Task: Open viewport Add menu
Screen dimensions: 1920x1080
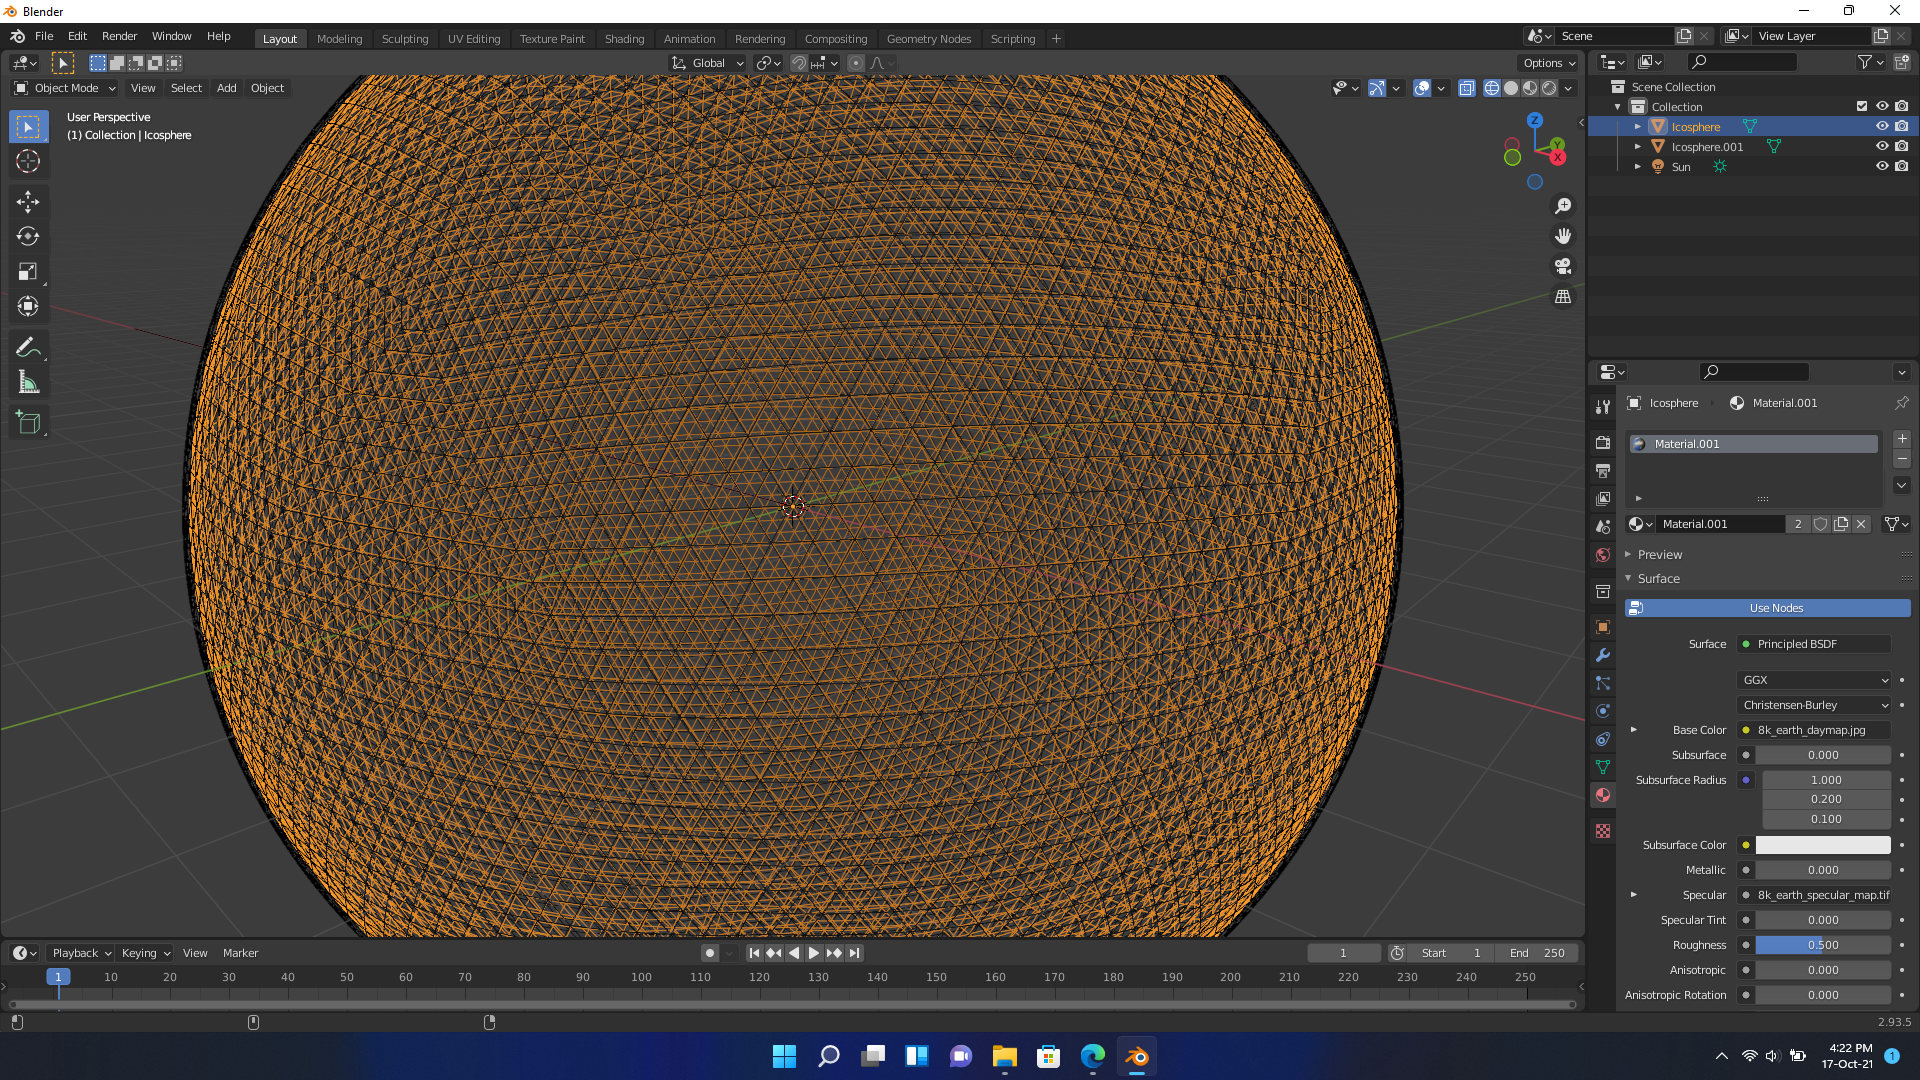Action: 227,88
